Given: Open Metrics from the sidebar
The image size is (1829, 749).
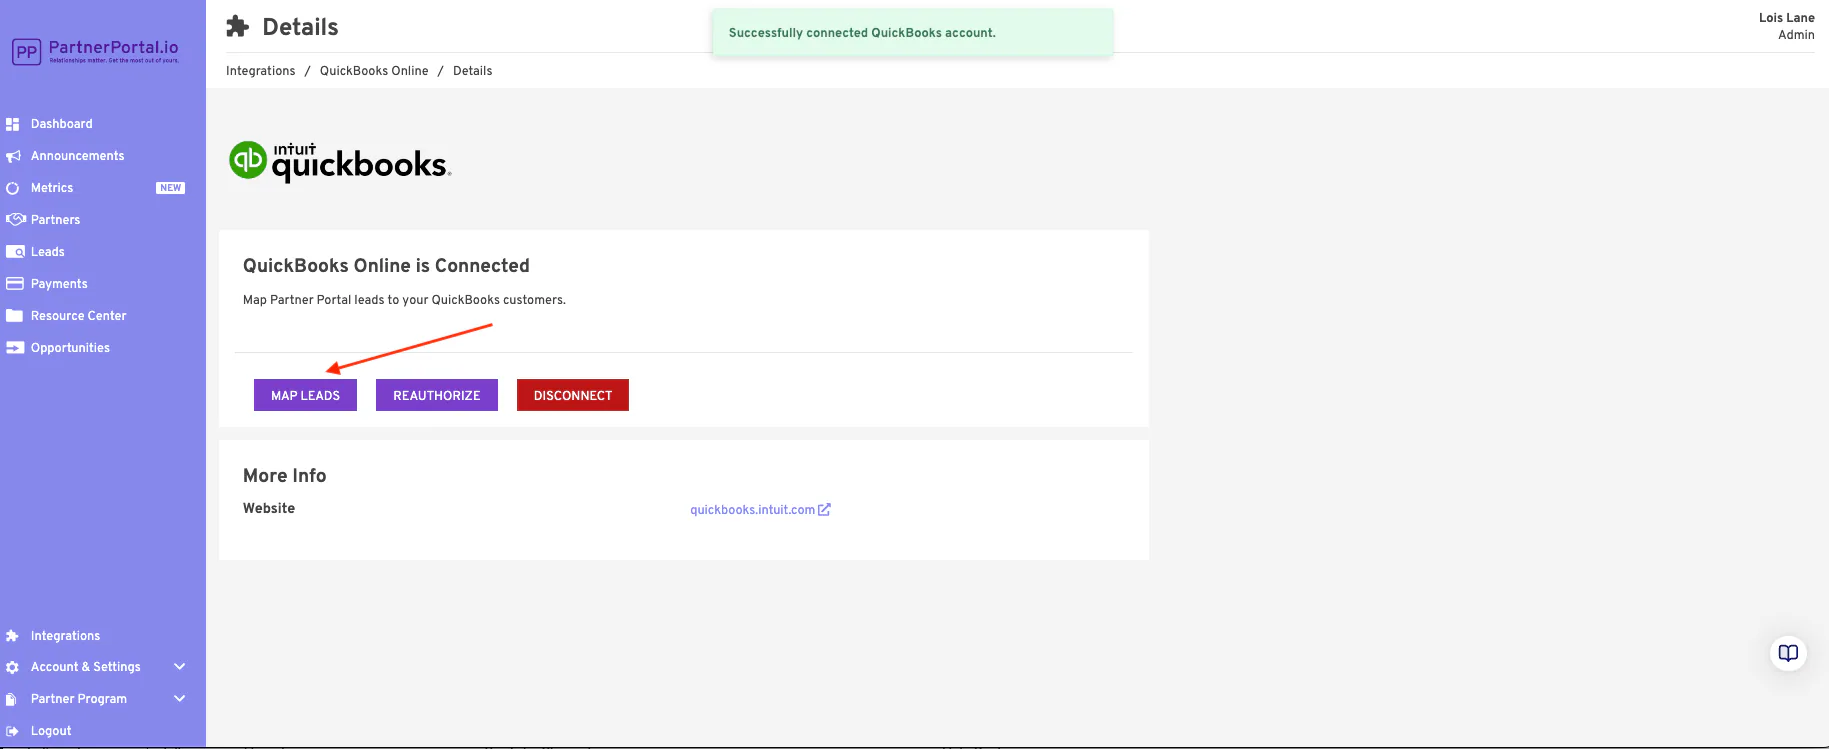Looking at the screenshot, I should coord(52,188).
